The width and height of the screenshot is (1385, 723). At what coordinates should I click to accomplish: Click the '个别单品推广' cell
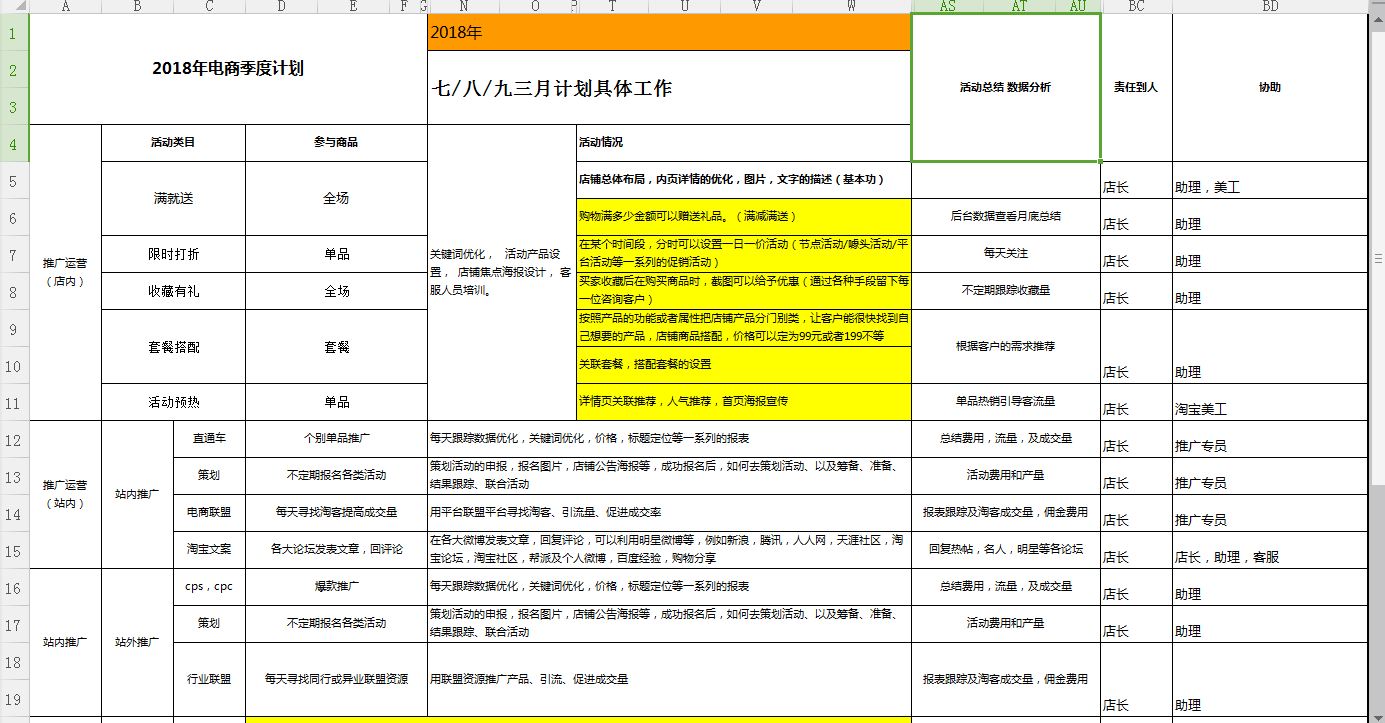click(336, 439)
